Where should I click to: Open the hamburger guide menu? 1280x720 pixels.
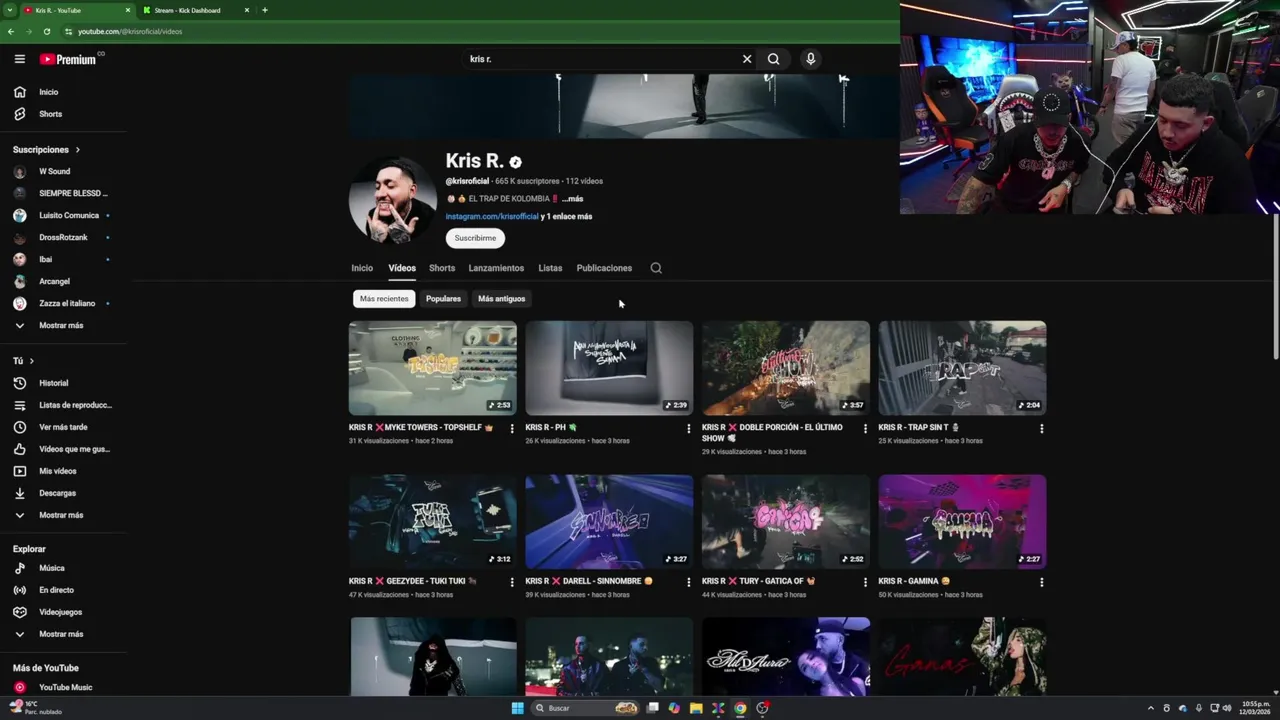click(19, 59)
